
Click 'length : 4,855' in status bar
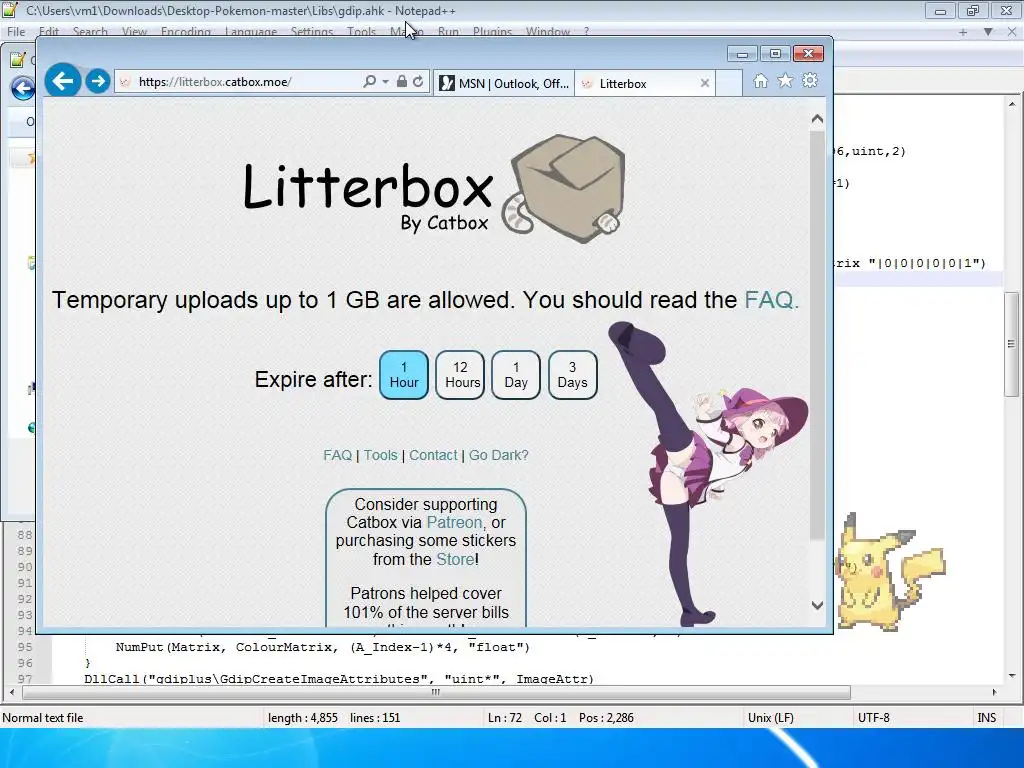pos(303,718)
